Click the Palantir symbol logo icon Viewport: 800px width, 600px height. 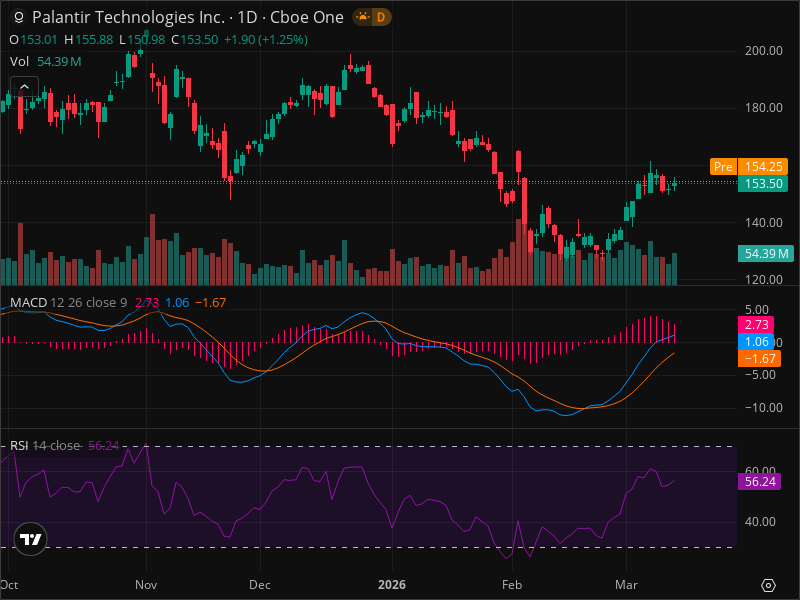(x=18, y=17)
